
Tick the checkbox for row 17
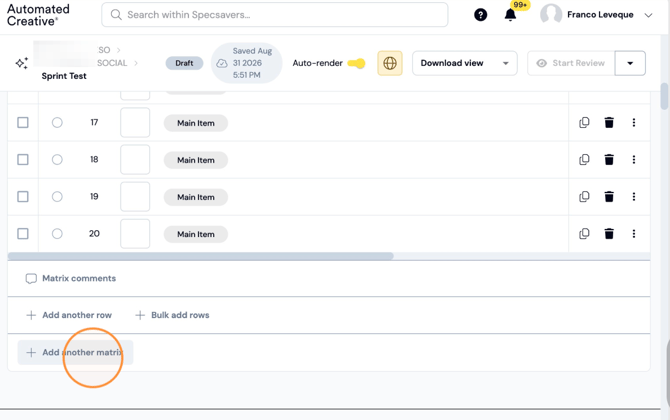coord(23,123)
